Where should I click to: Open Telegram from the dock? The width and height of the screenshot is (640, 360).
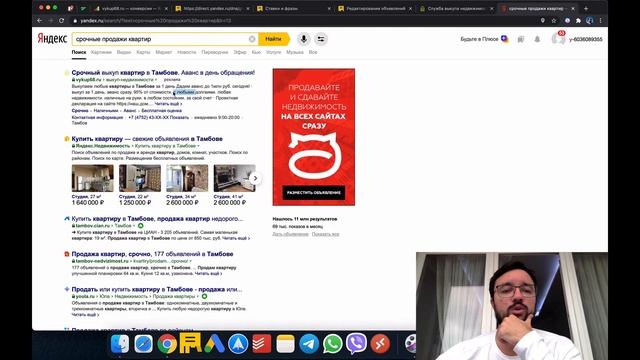[x=309, y=344]
